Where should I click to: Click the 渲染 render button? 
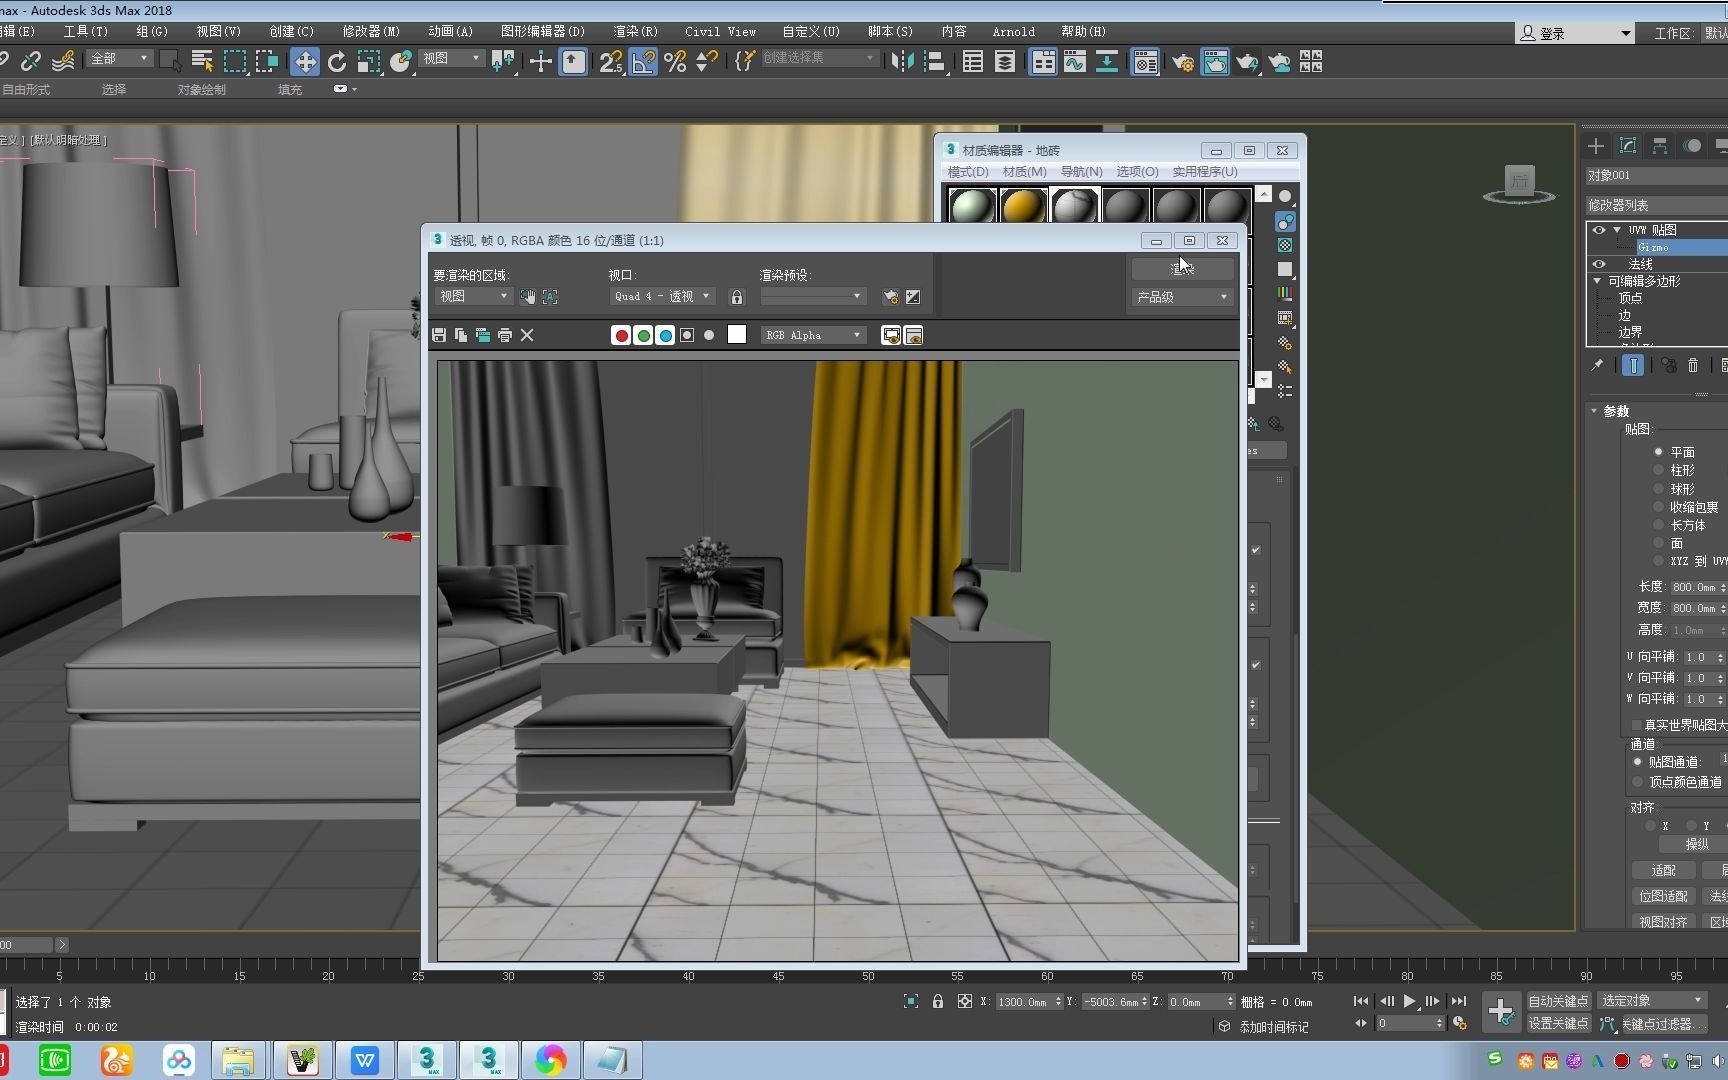[1182, 268]
